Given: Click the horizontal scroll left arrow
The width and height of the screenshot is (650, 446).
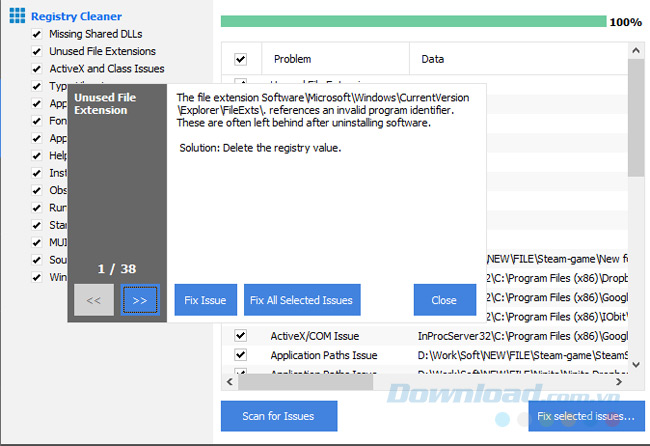Looking at the screenshot, I should 230,381.
